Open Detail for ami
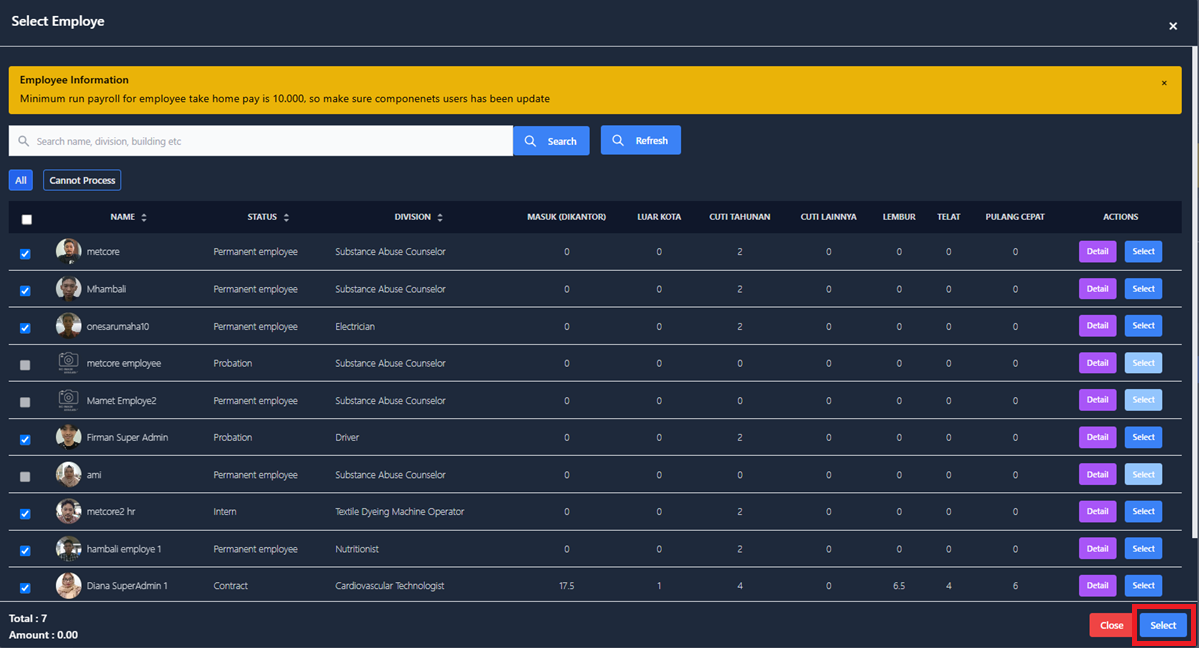The width and height of the screenshot is (1199, 648). [1097, 474]
